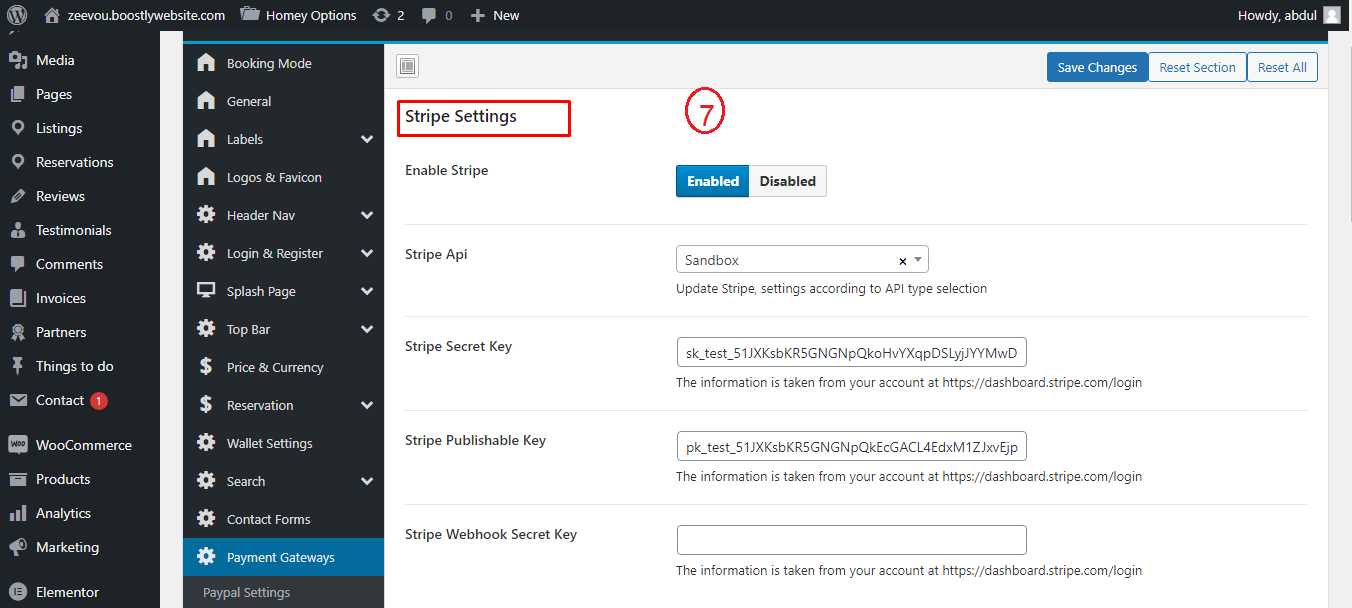Open the comments bubble icon in admin bar
This screenshot has width=1352, height=608.
[x=429, y=16]
